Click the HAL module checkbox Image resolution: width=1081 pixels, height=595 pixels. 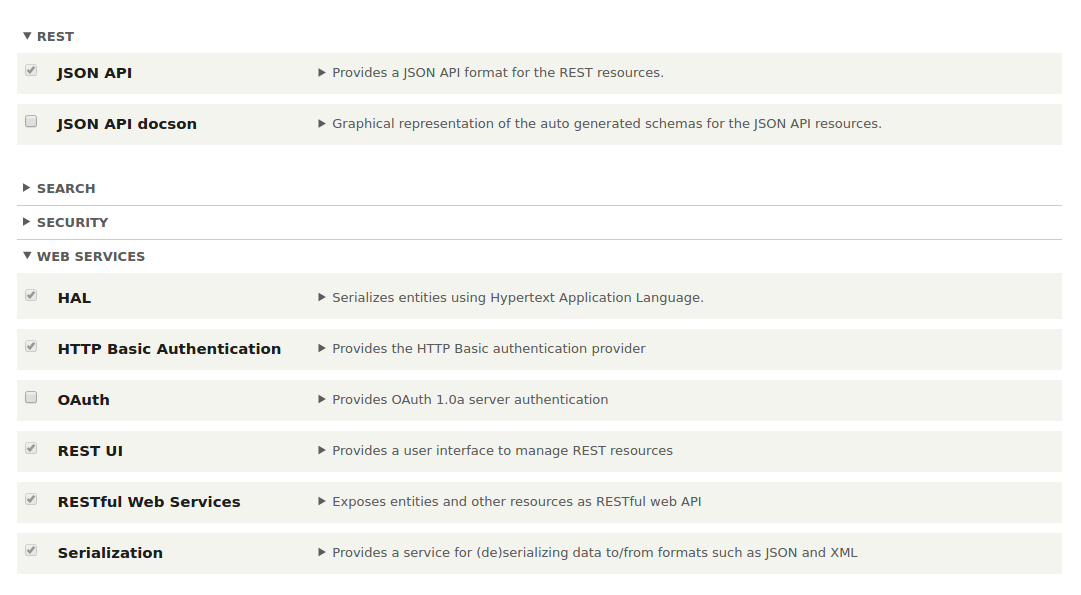click(x=31, y=295)
